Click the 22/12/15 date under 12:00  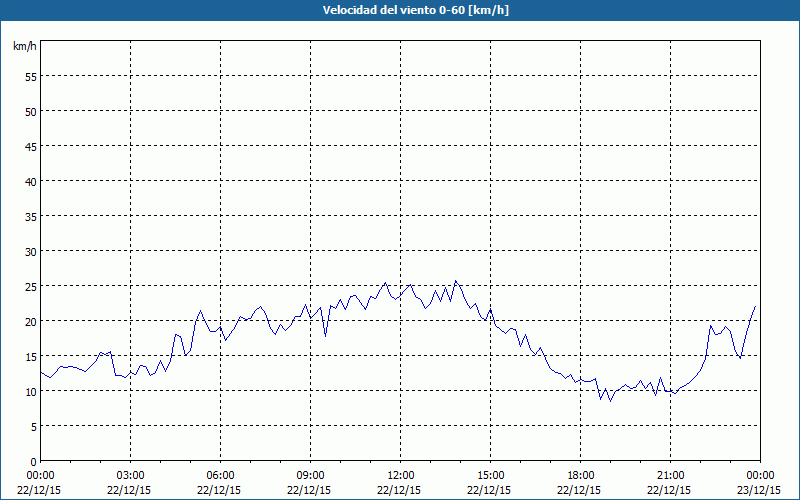click(x=399, y=490)
